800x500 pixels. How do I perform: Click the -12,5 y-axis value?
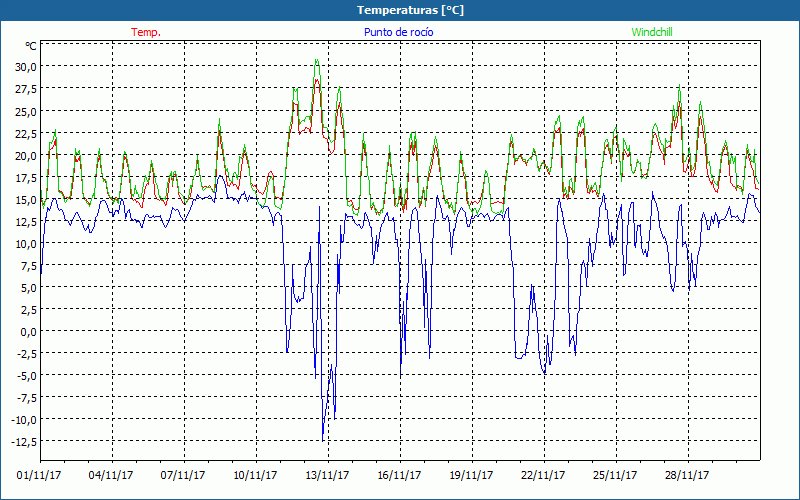pyautogui.click(x=26, y=442)
